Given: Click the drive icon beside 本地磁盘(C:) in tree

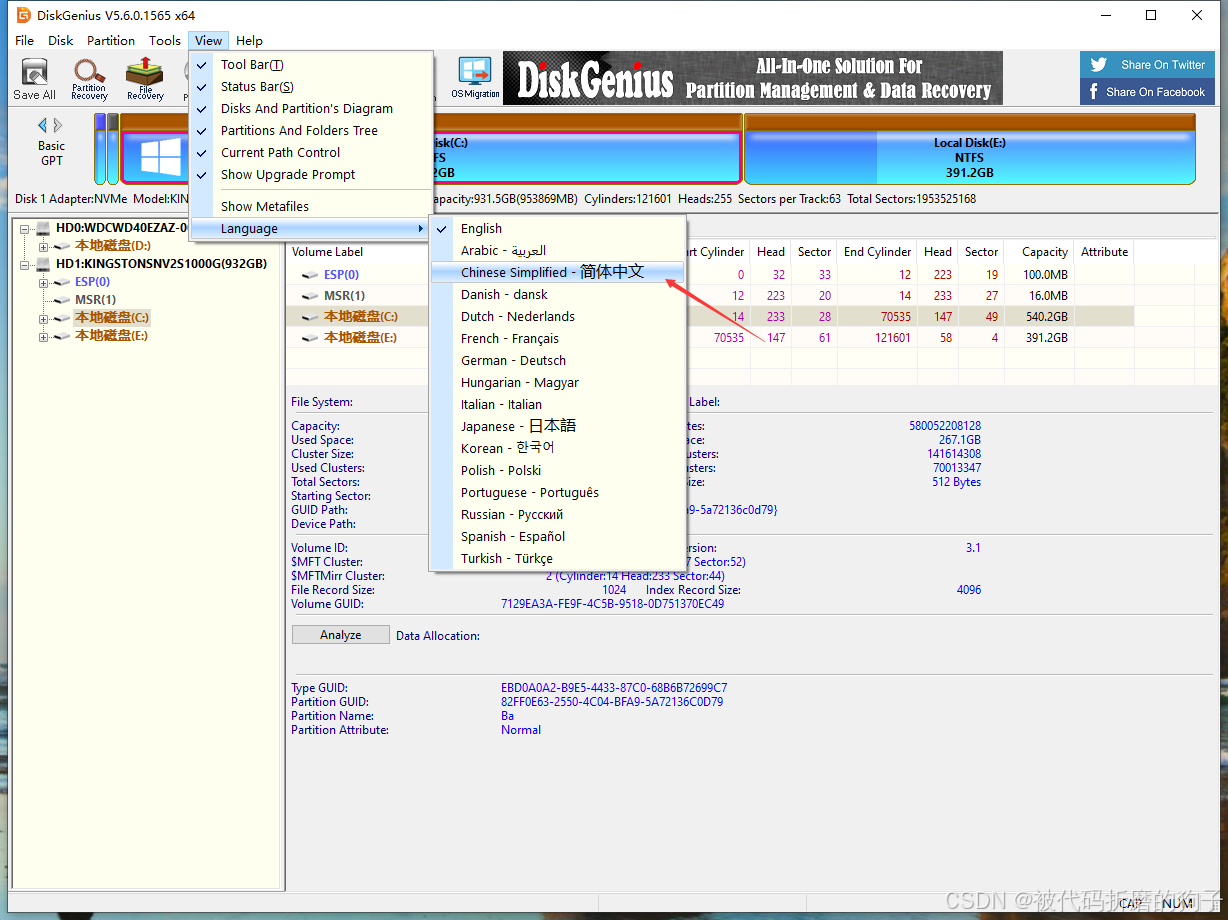Looking at the screenshot, I should 63,318.
